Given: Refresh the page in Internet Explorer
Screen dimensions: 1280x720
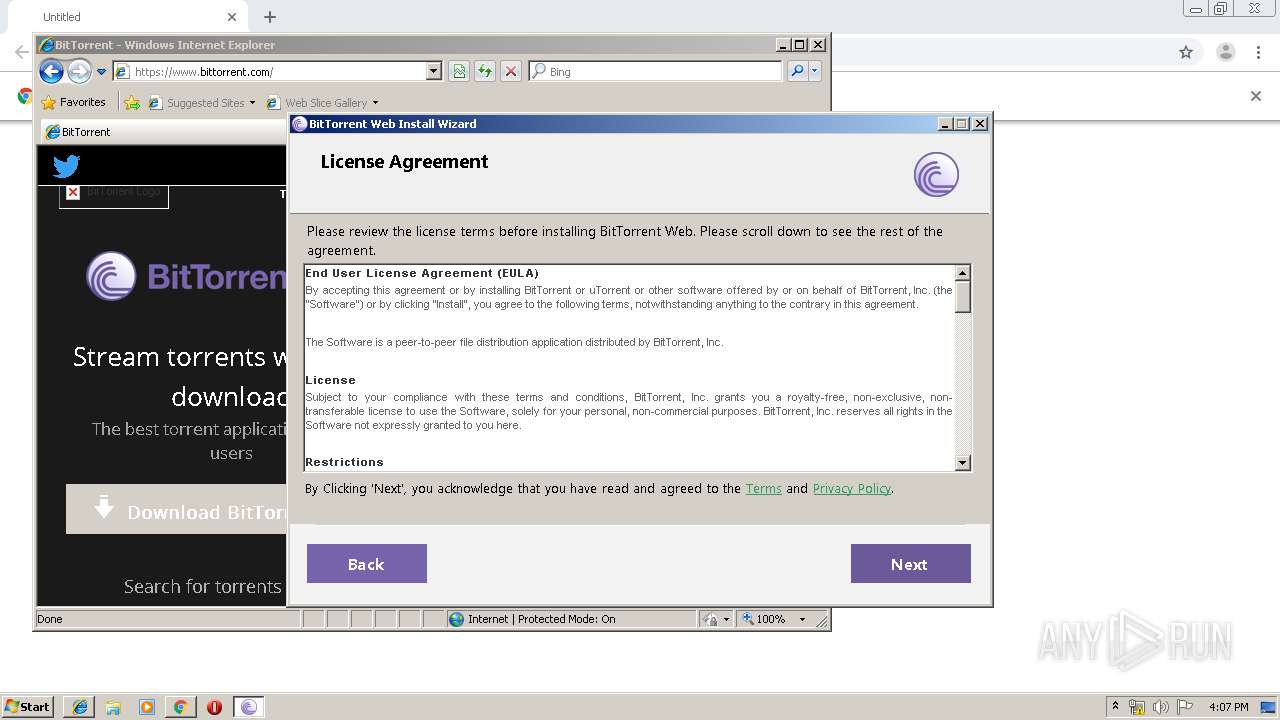Looking at the screenshot, I should (485, 71).
